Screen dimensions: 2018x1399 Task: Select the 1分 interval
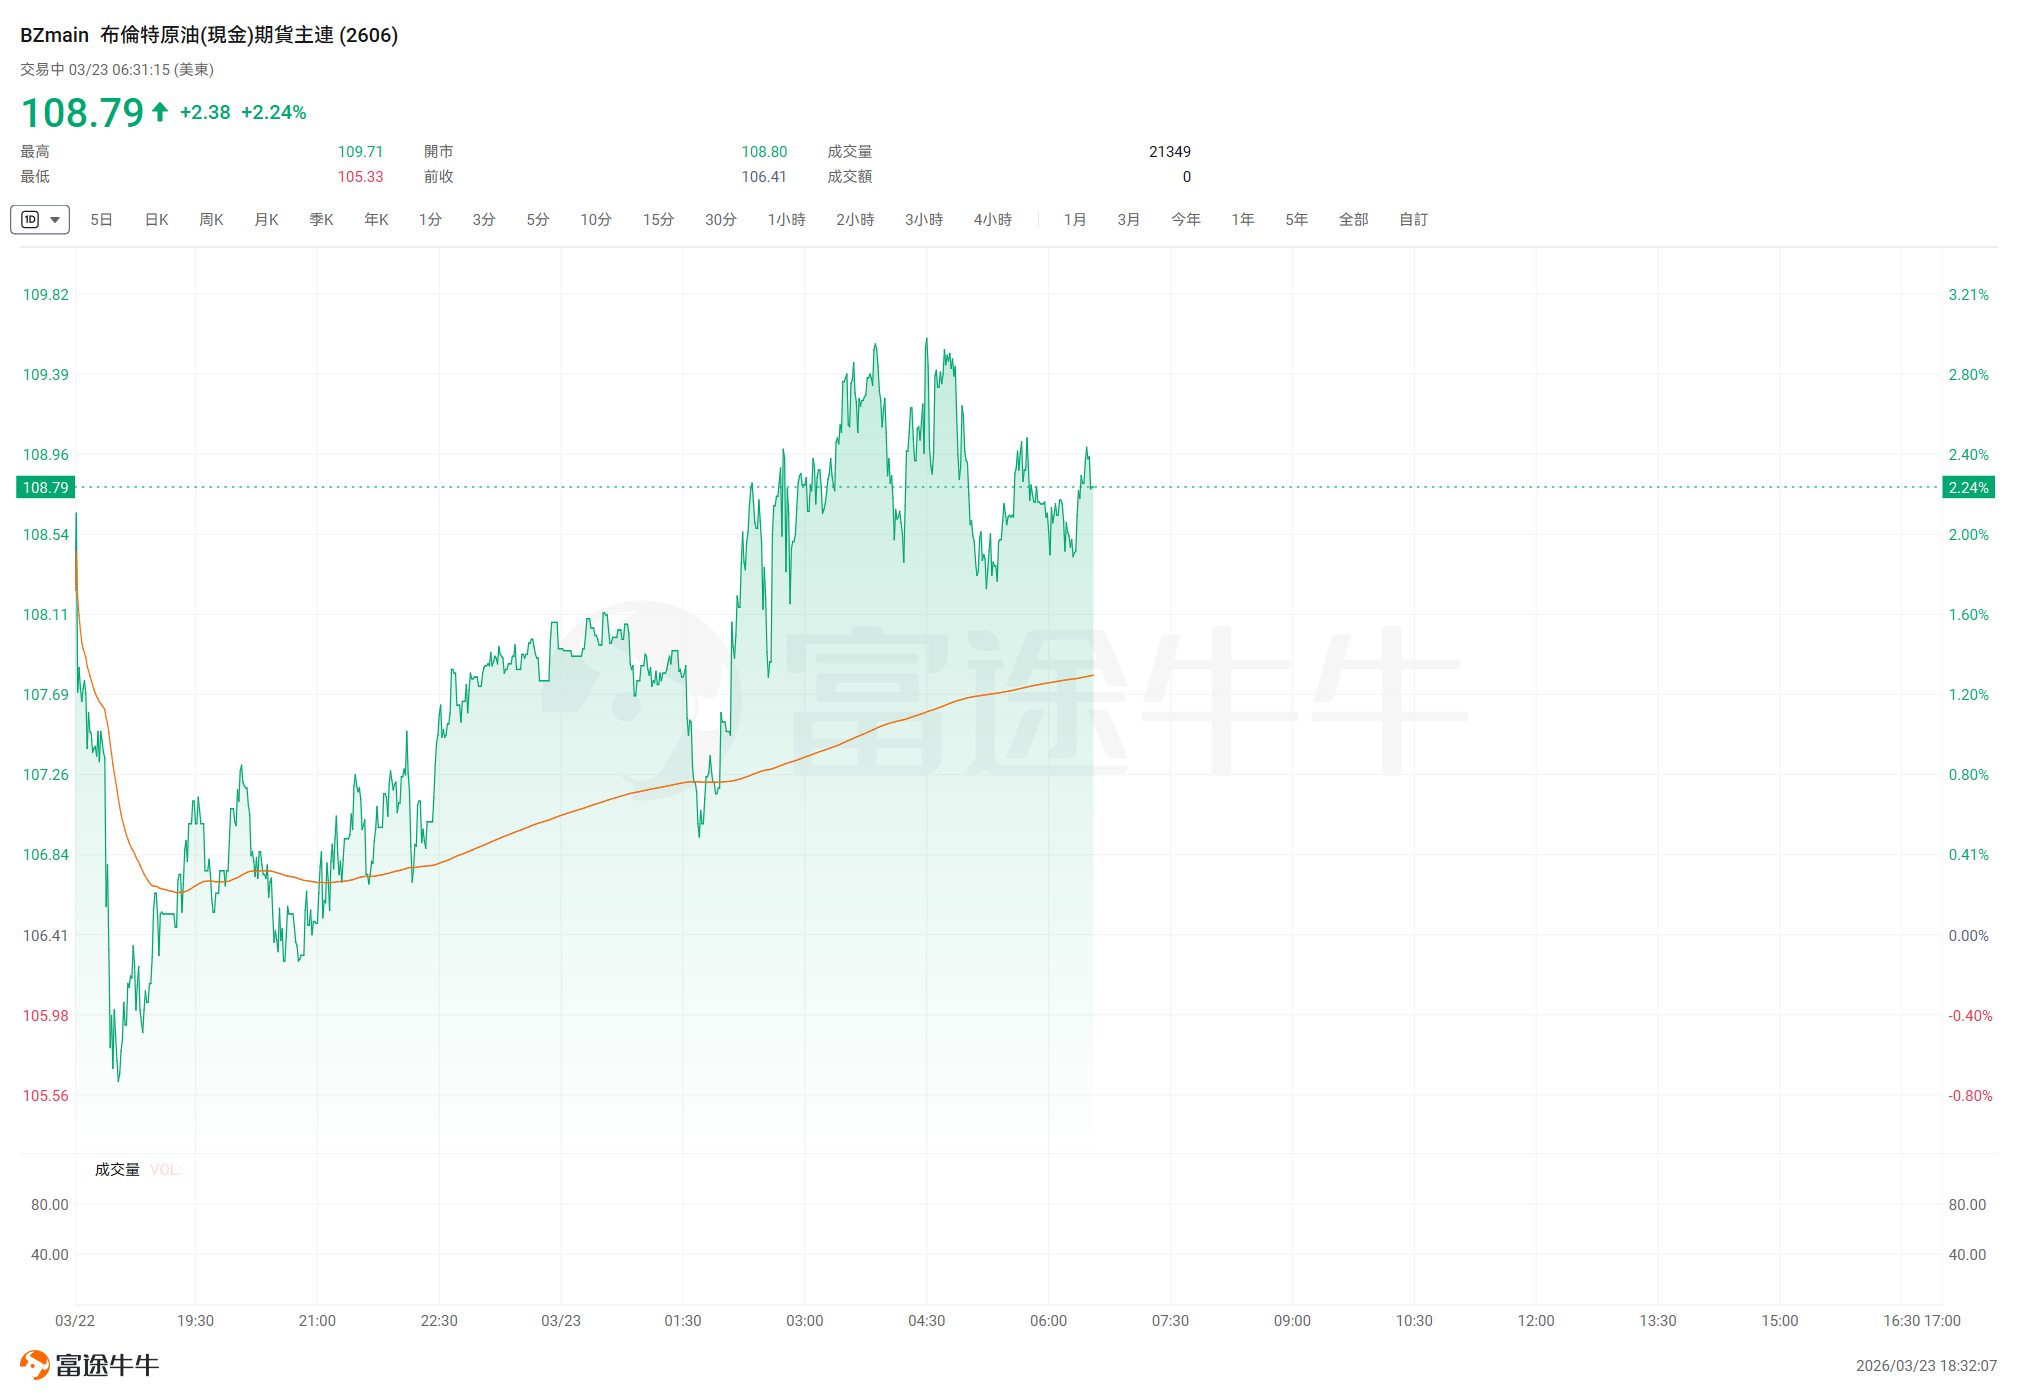[430, 220]
